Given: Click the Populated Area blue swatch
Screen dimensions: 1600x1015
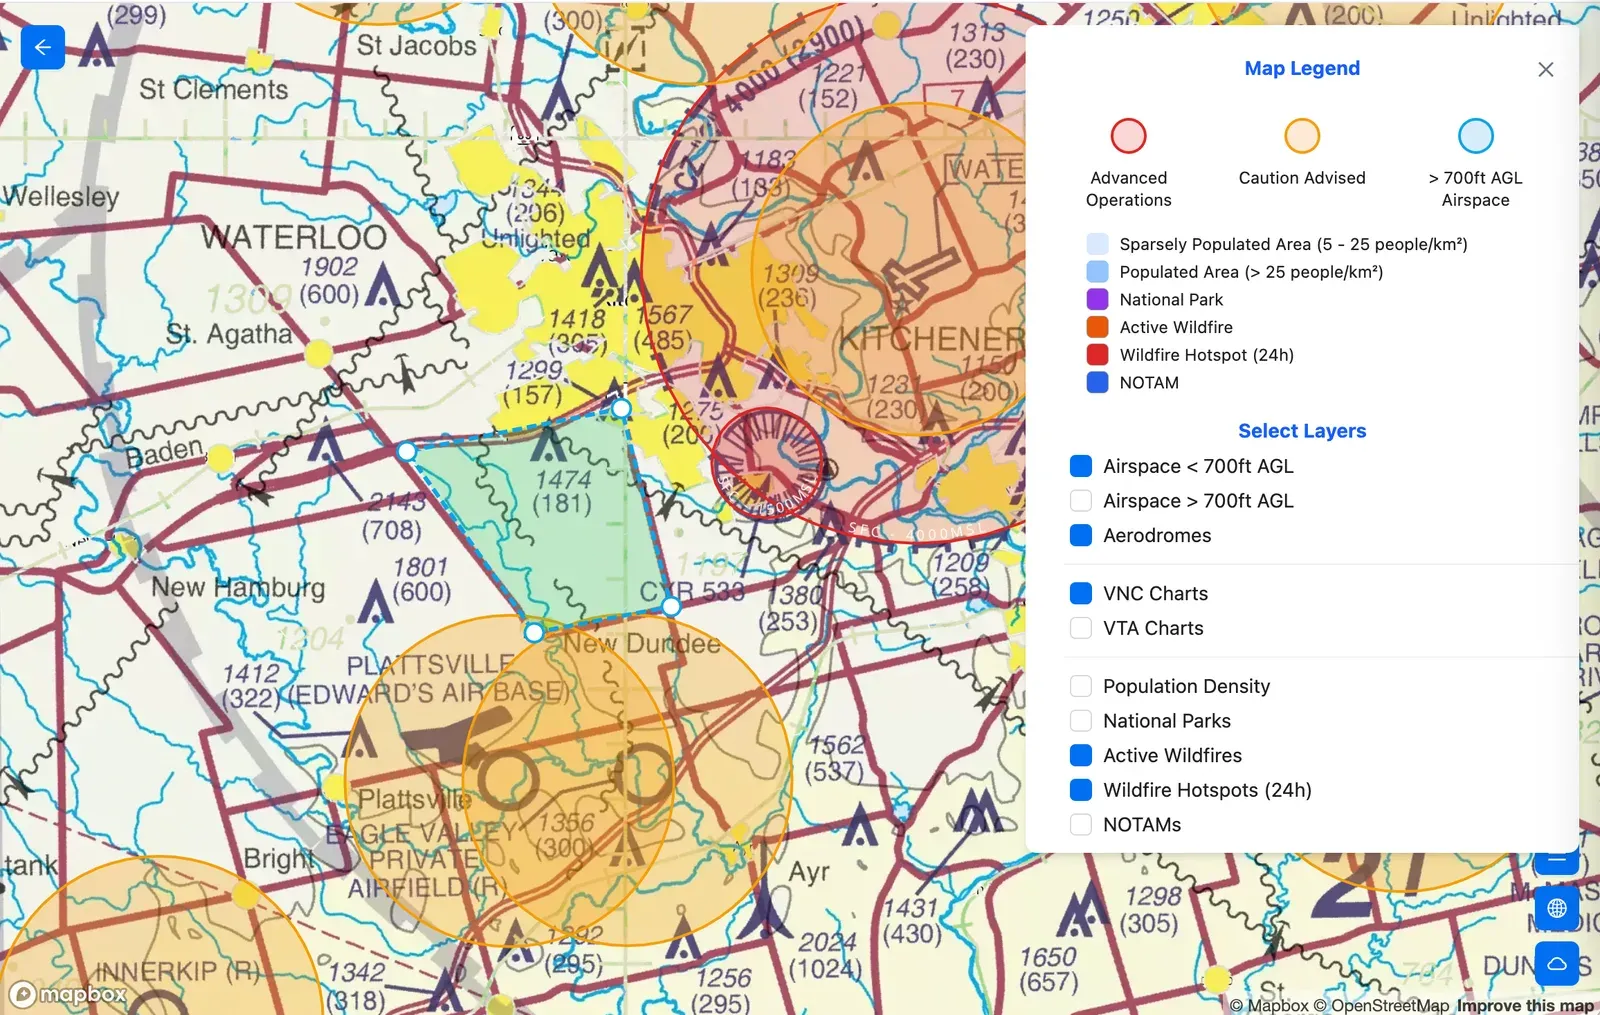Looking at the screenshot, I should coord(1097,272).
